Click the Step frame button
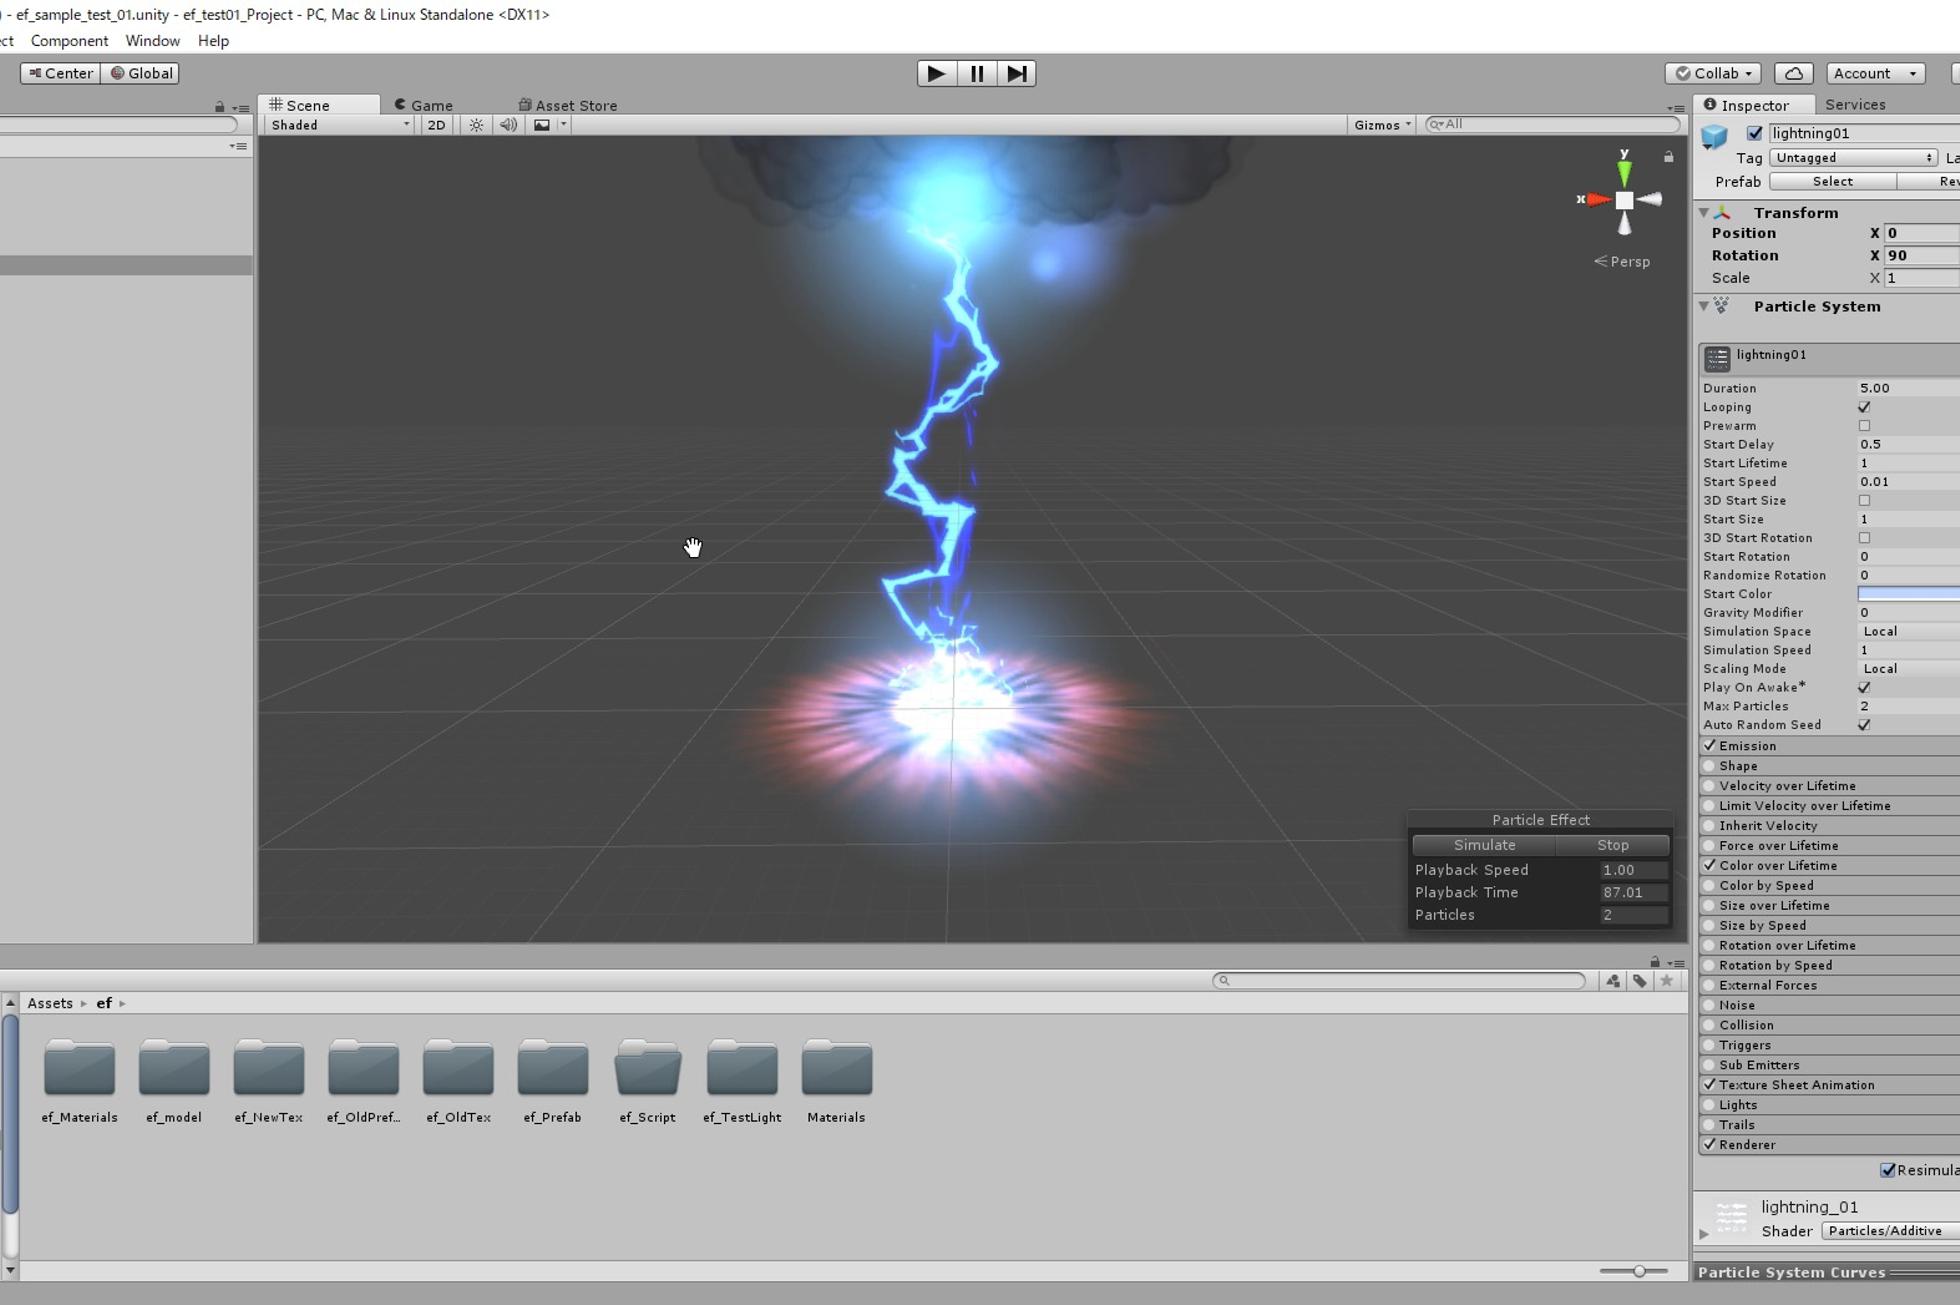This screenshot has height=1305, width=1960. coord(1016,73)
